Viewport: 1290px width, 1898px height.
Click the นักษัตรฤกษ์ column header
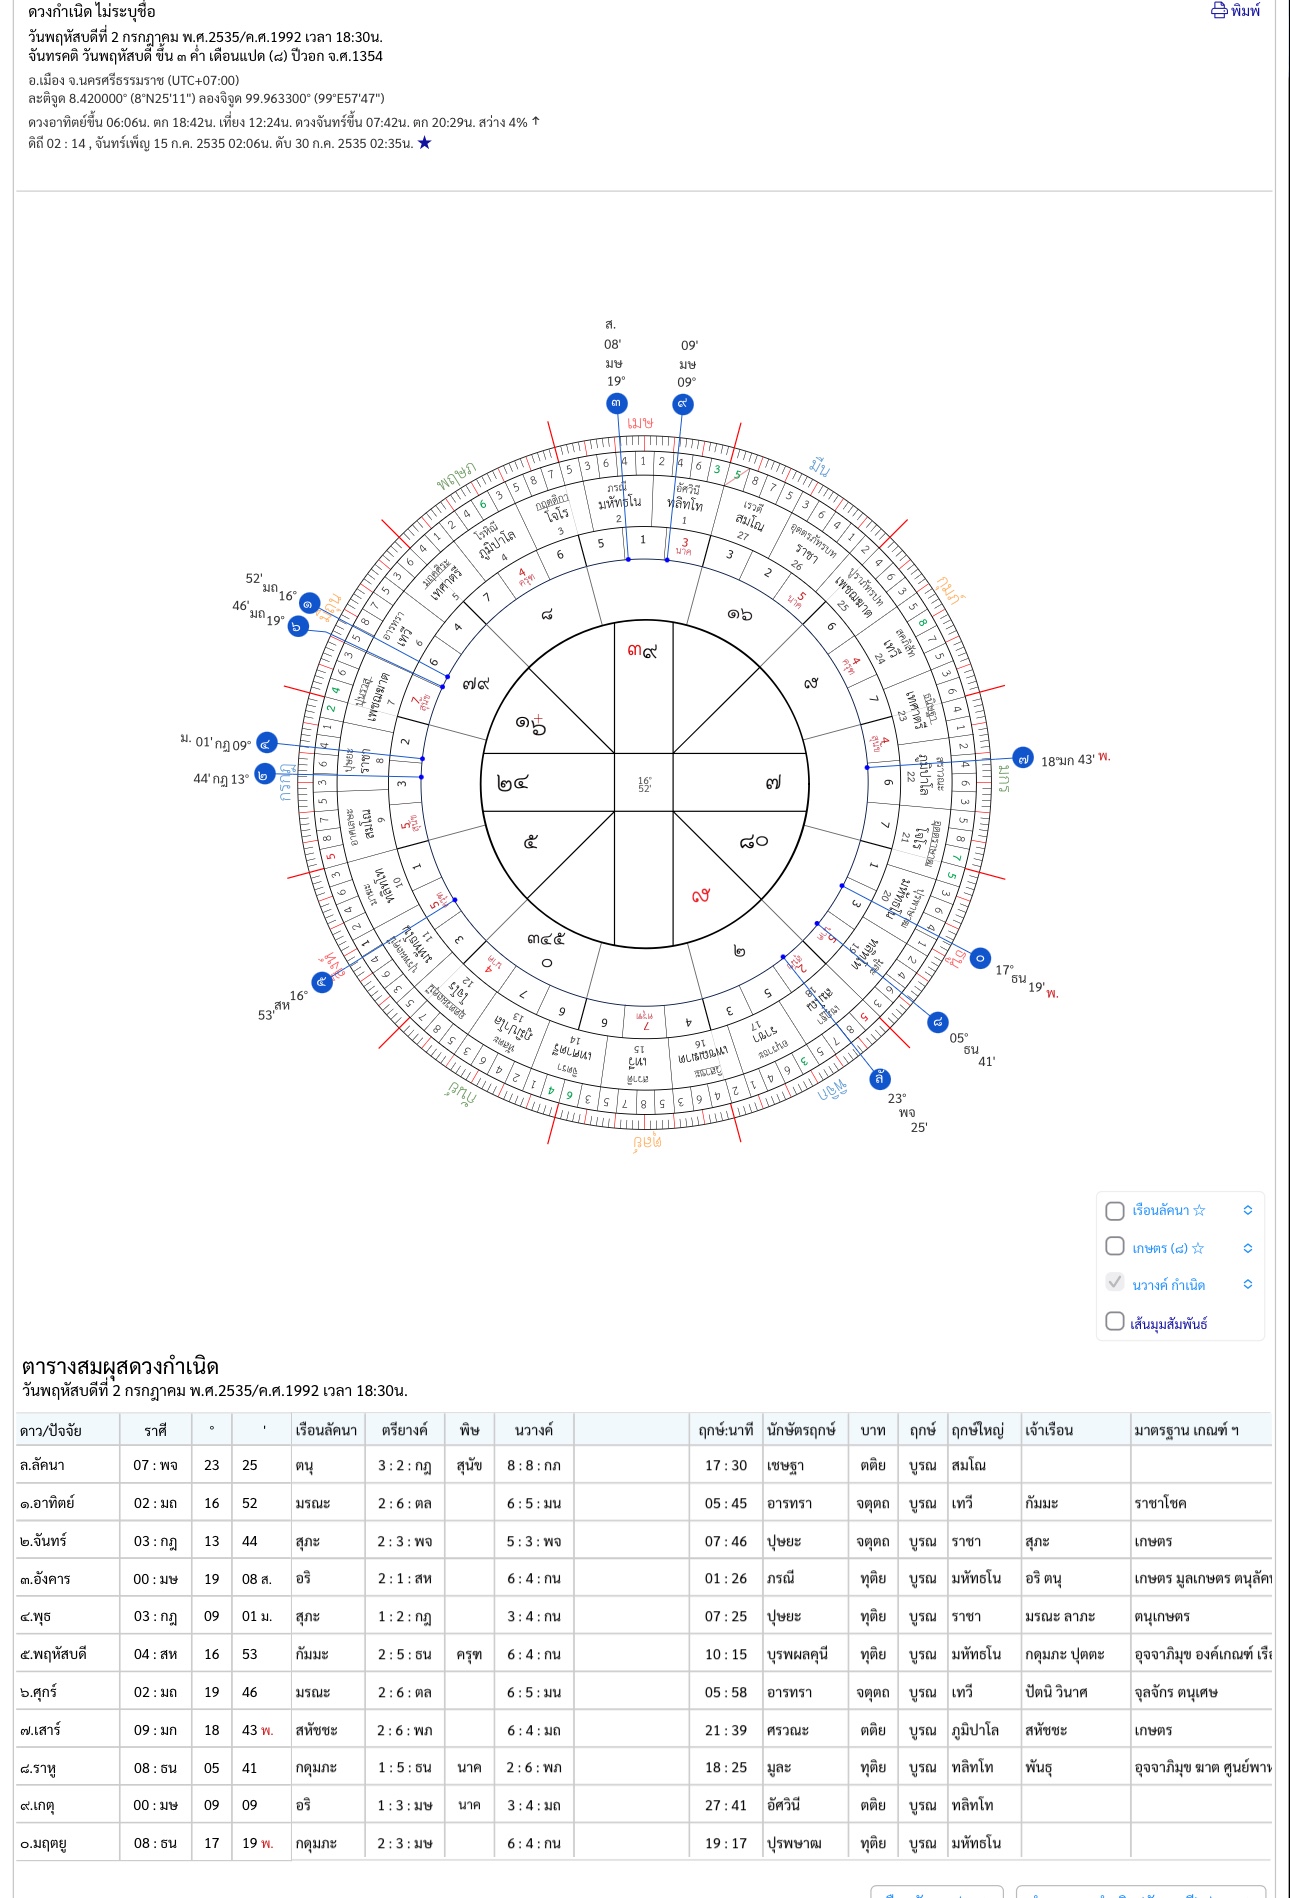[801, 1430]
